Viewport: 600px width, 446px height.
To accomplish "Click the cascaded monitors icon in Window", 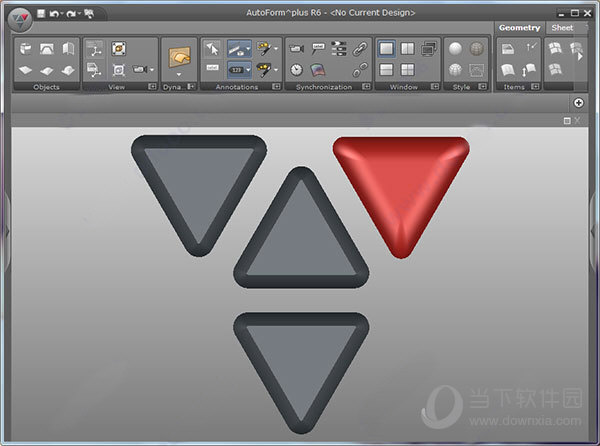I will pos(429,49).
